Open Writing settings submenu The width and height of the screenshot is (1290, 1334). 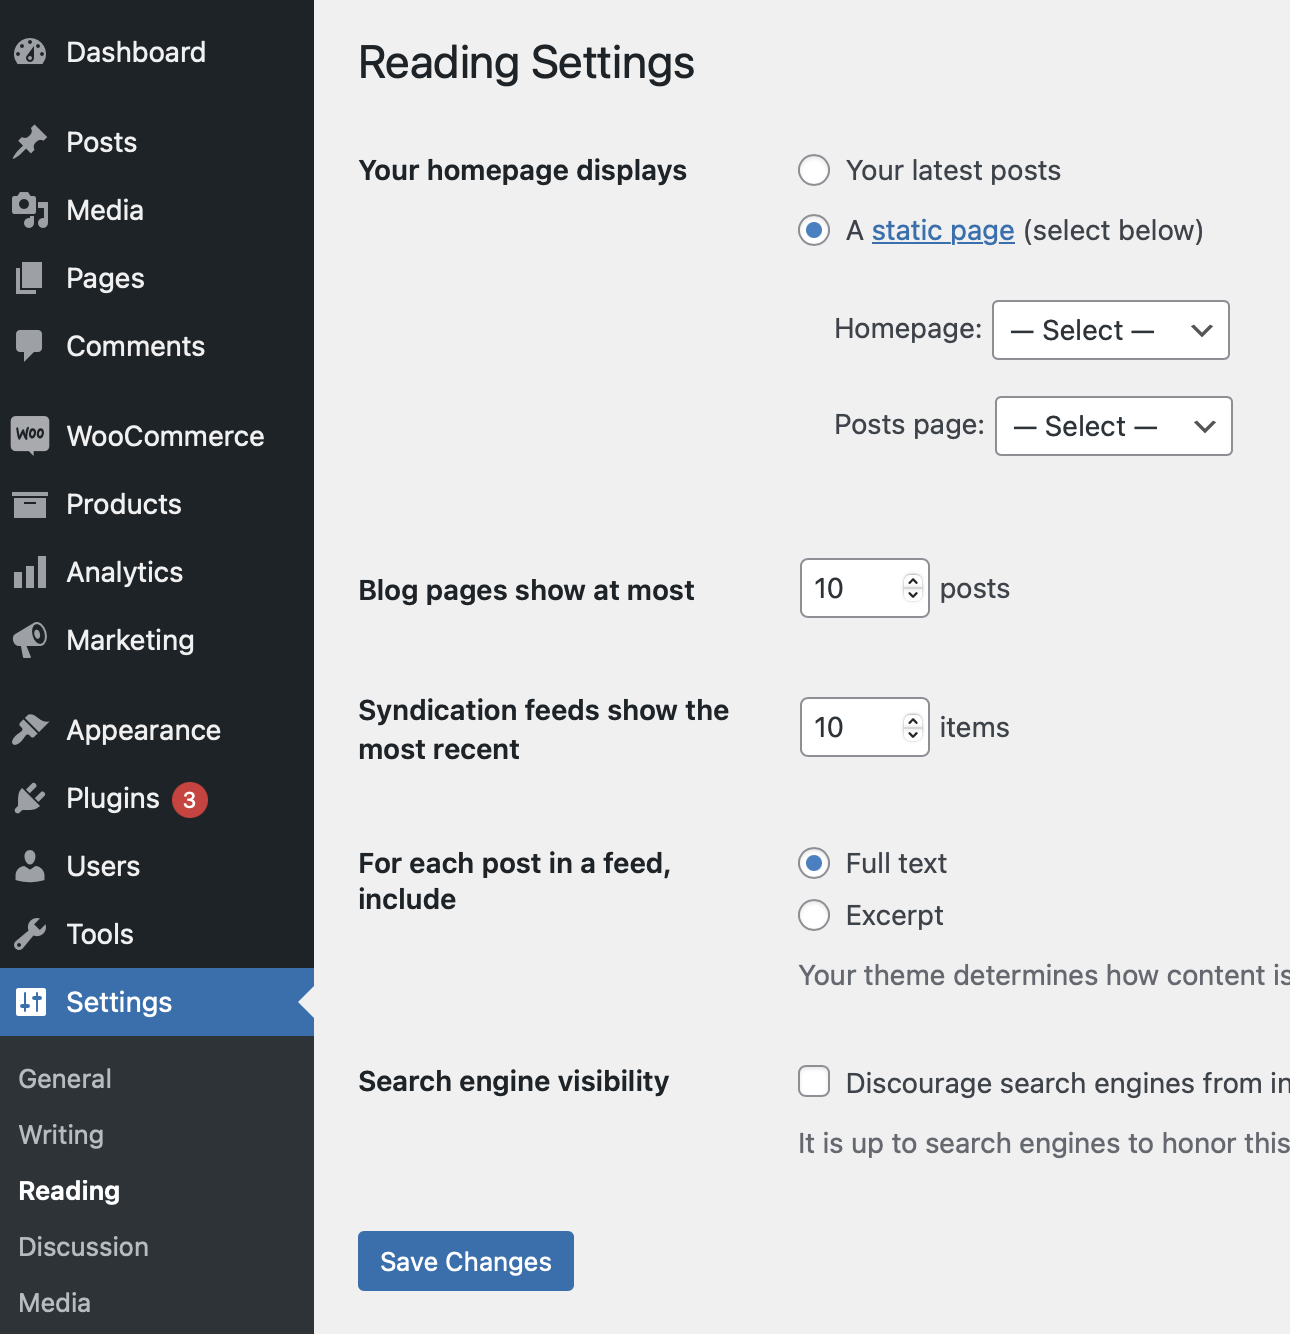pyautogui.click(x=61, y=1135)
